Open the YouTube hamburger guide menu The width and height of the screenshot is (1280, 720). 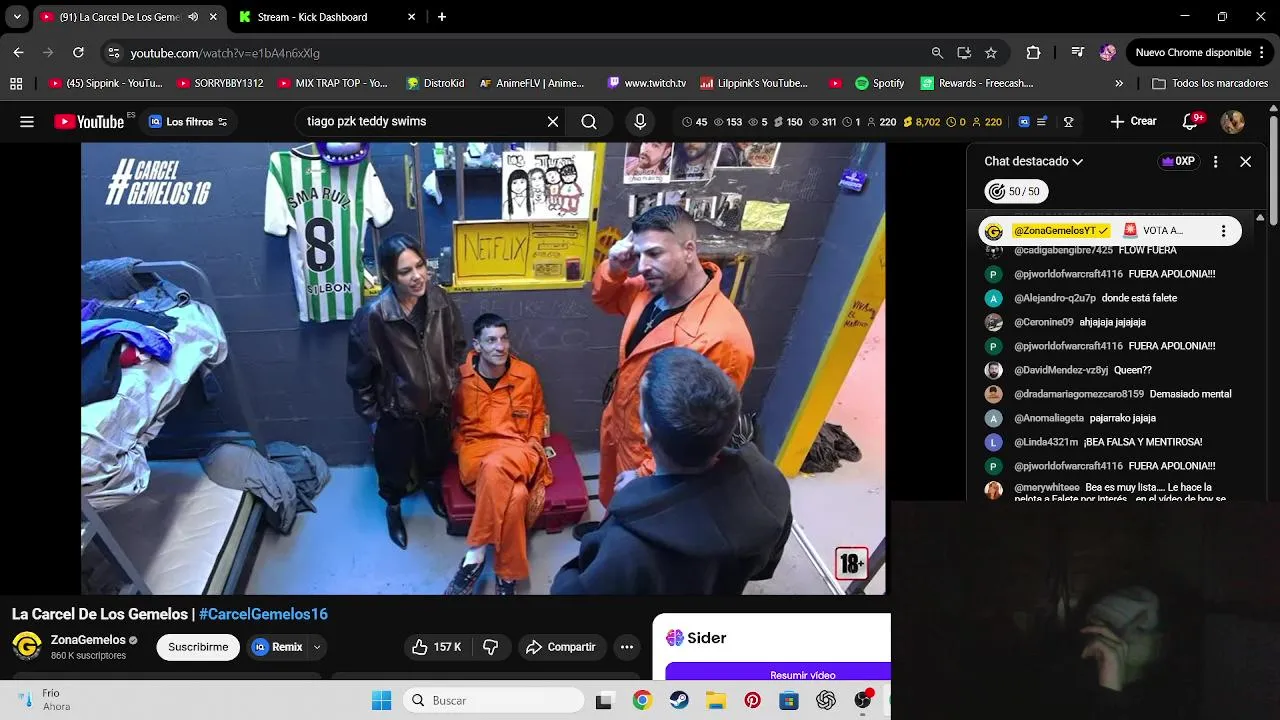coord(27,122)
